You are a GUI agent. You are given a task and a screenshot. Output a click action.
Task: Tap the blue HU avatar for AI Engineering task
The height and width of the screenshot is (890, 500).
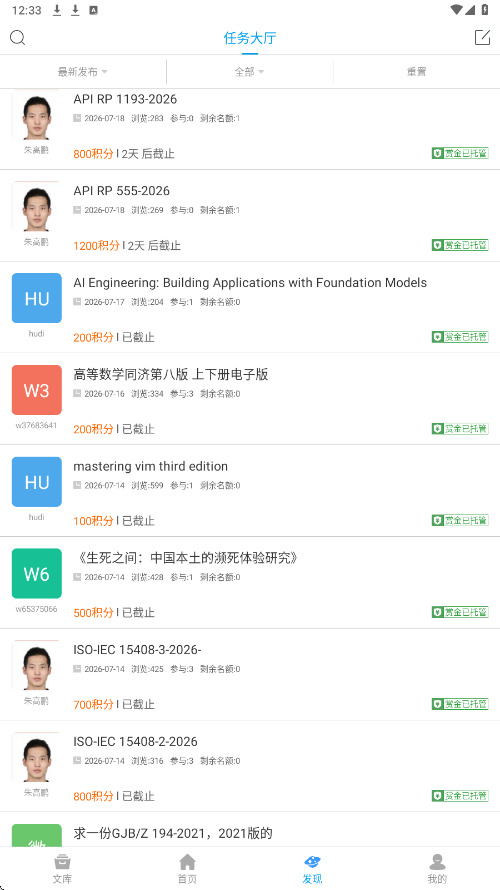pos(37,298)
